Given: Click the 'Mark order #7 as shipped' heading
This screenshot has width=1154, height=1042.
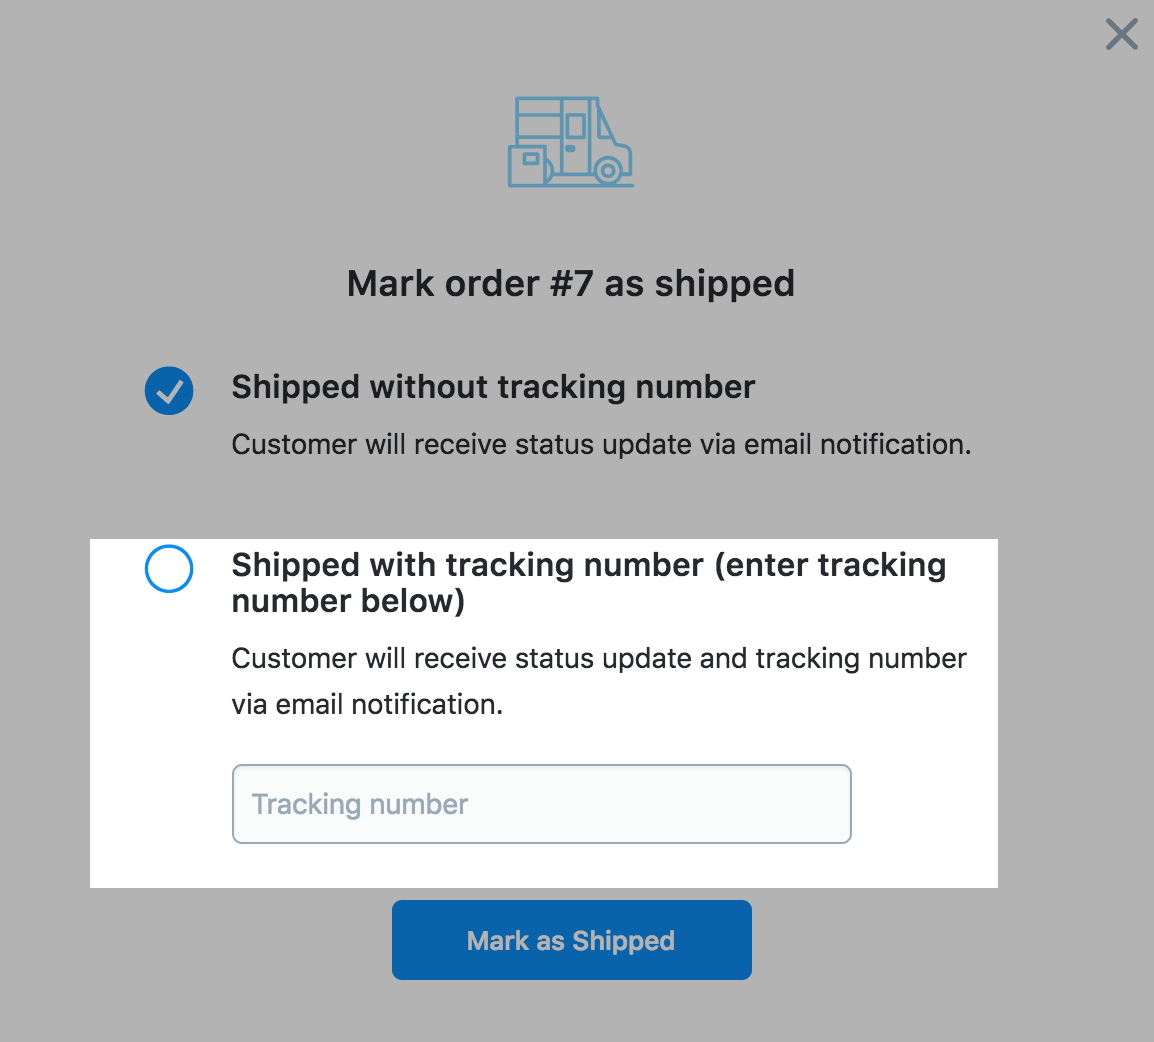Looking at the screenshot, I should pyautogui.click(x=570, y=284).
